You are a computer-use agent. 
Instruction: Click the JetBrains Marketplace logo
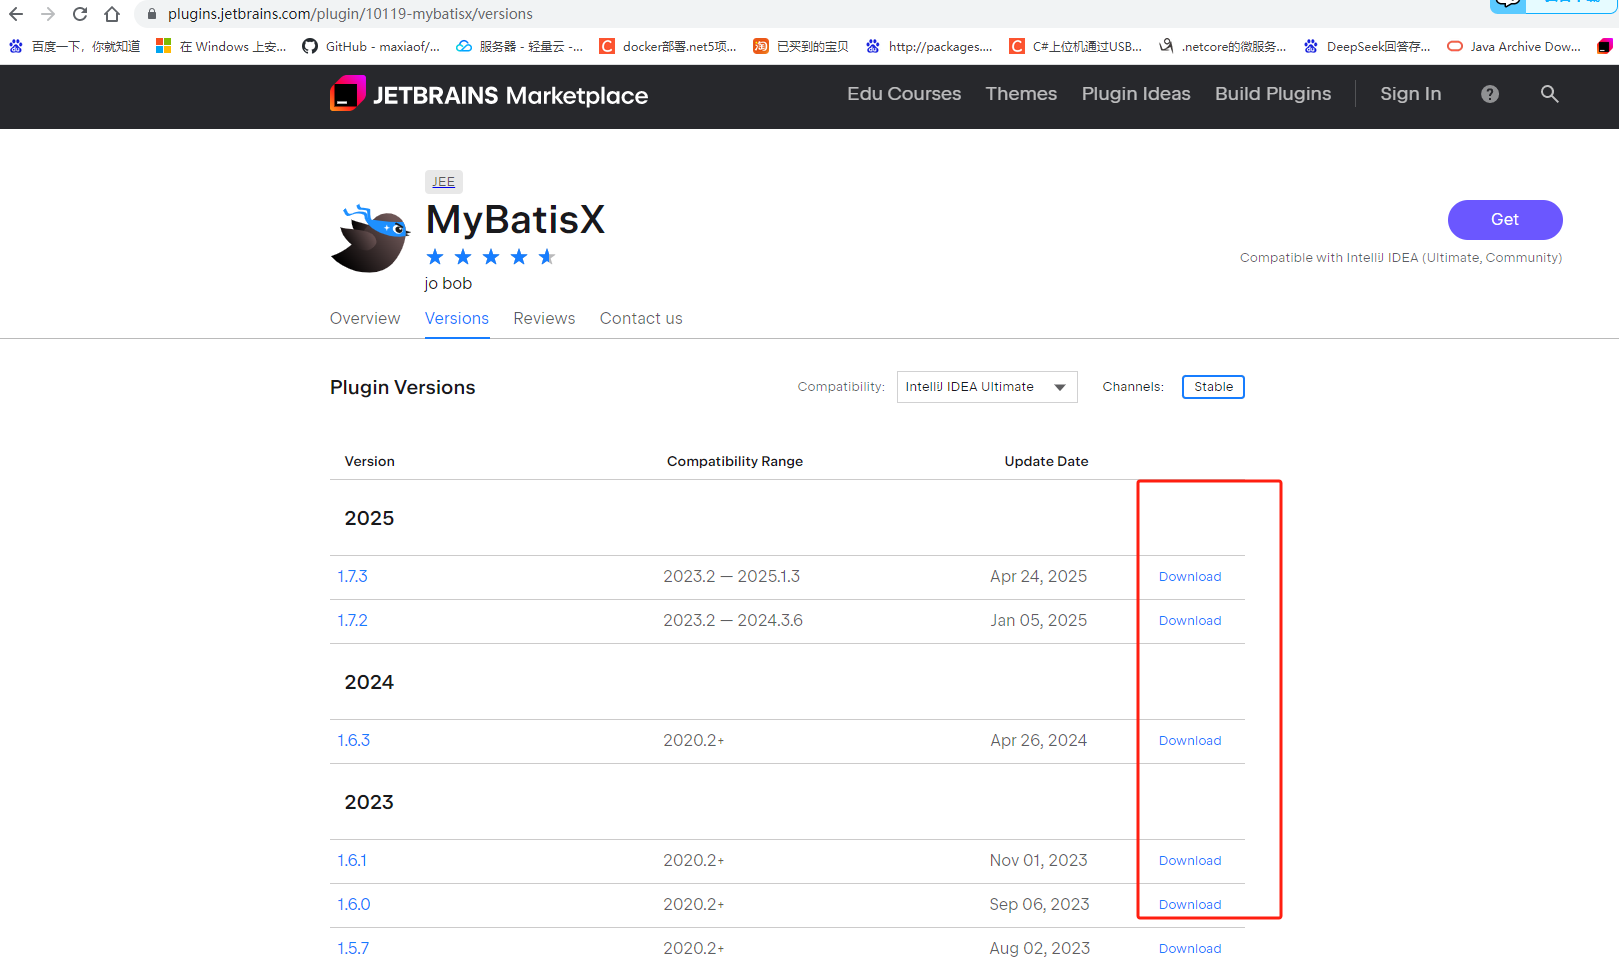[x=489, y=95]
